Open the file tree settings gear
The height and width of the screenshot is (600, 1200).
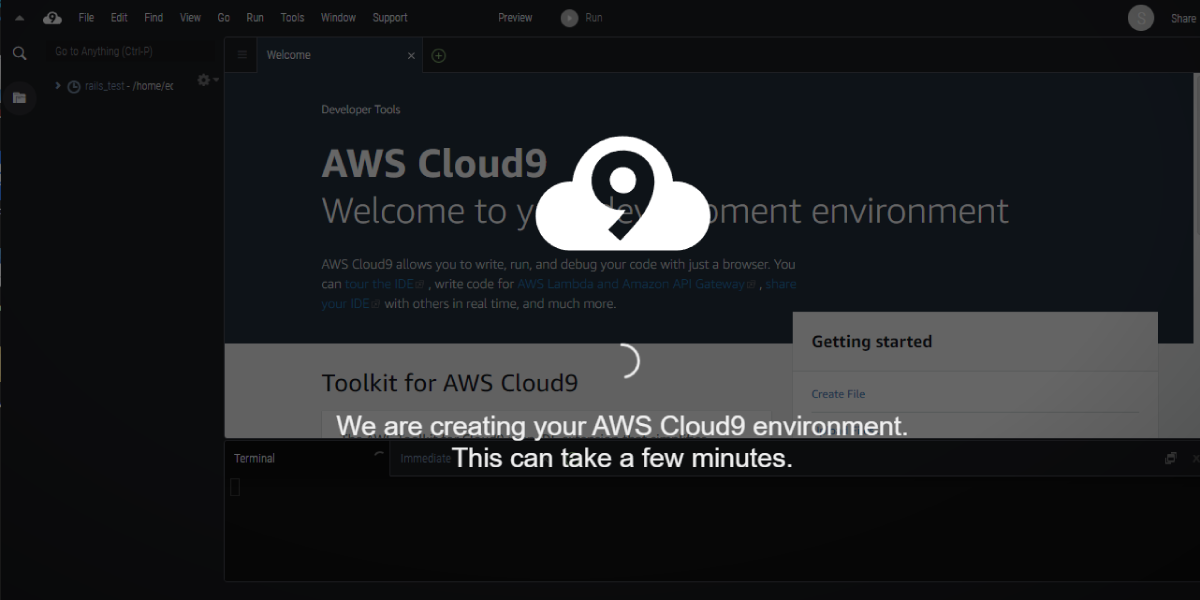point(205,79)
